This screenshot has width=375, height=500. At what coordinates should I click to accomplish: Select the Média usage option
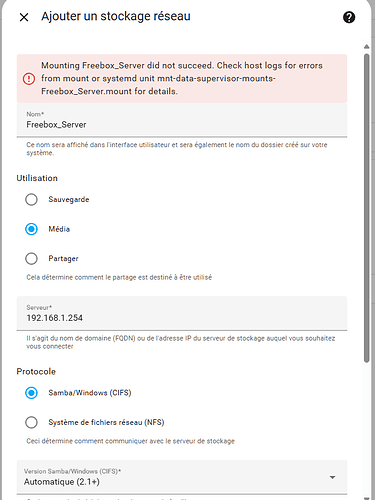coord(31,229)
